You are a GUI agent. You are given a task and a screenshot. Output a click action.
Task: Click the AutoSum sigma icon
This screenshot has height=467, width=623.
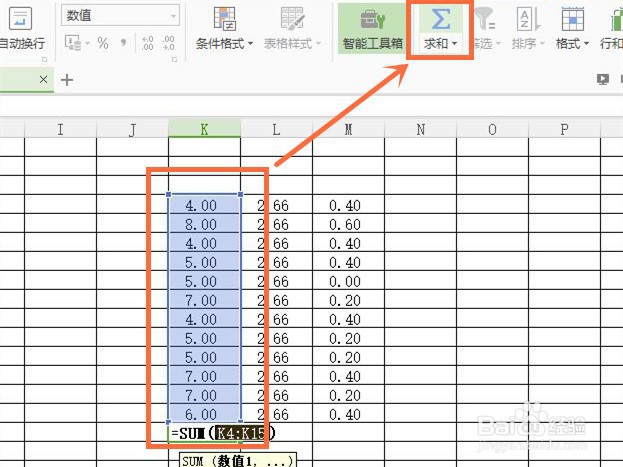440,19
